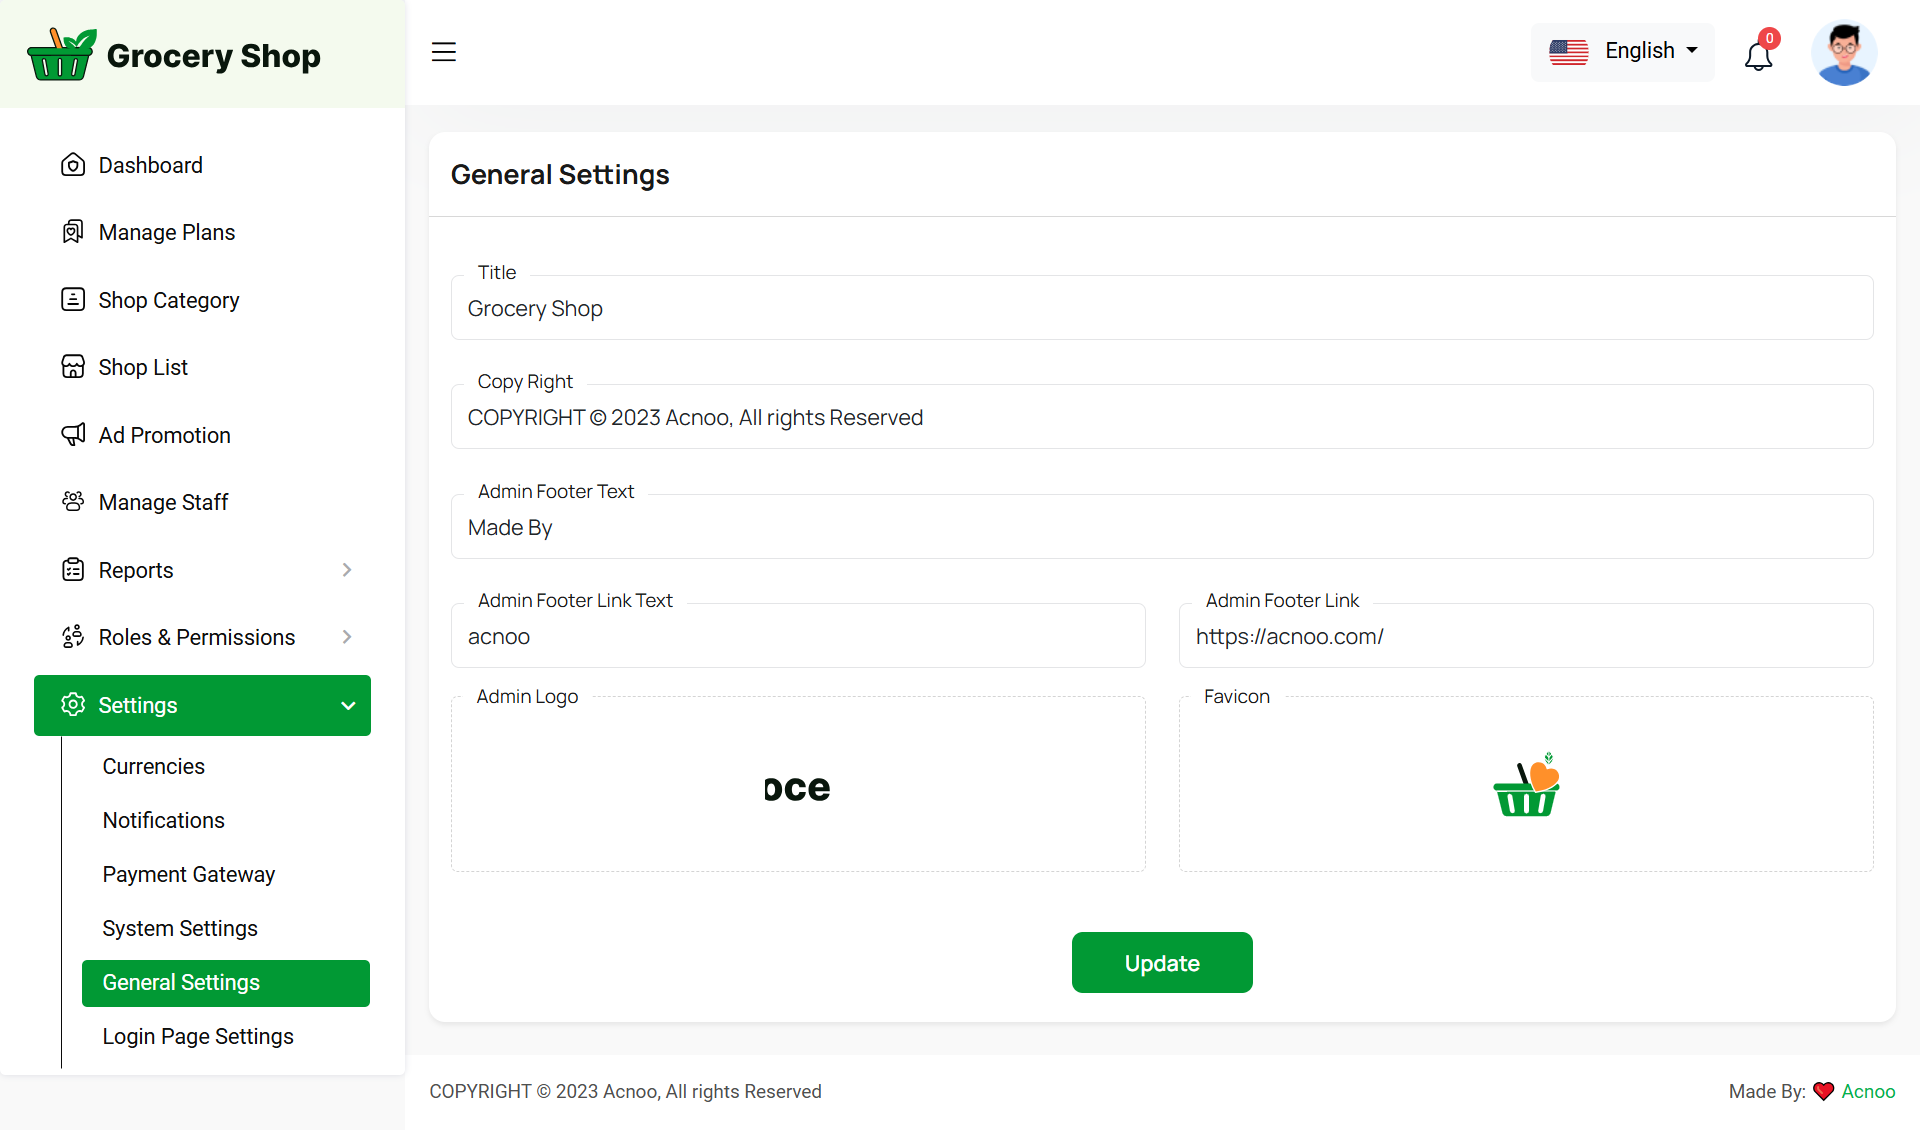
Task: Click the Copy Right text field
Action: coord(1162,418)
